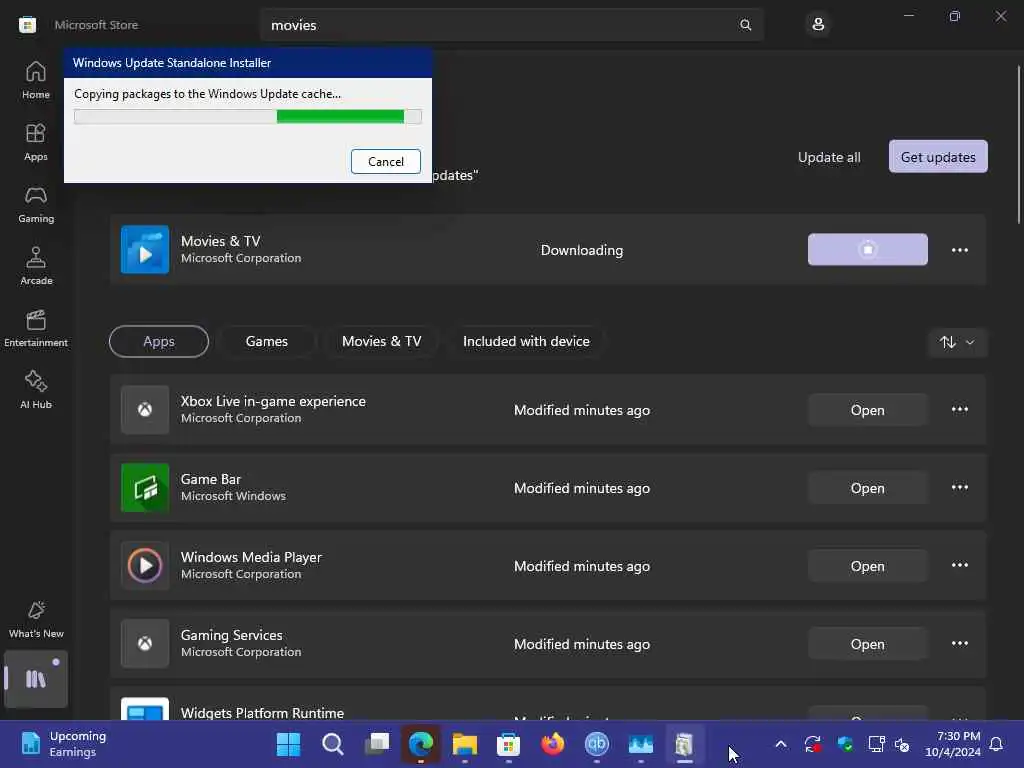The image size is (1024, 768).
Task: Select the Apps filter tab
Action: 159,342
